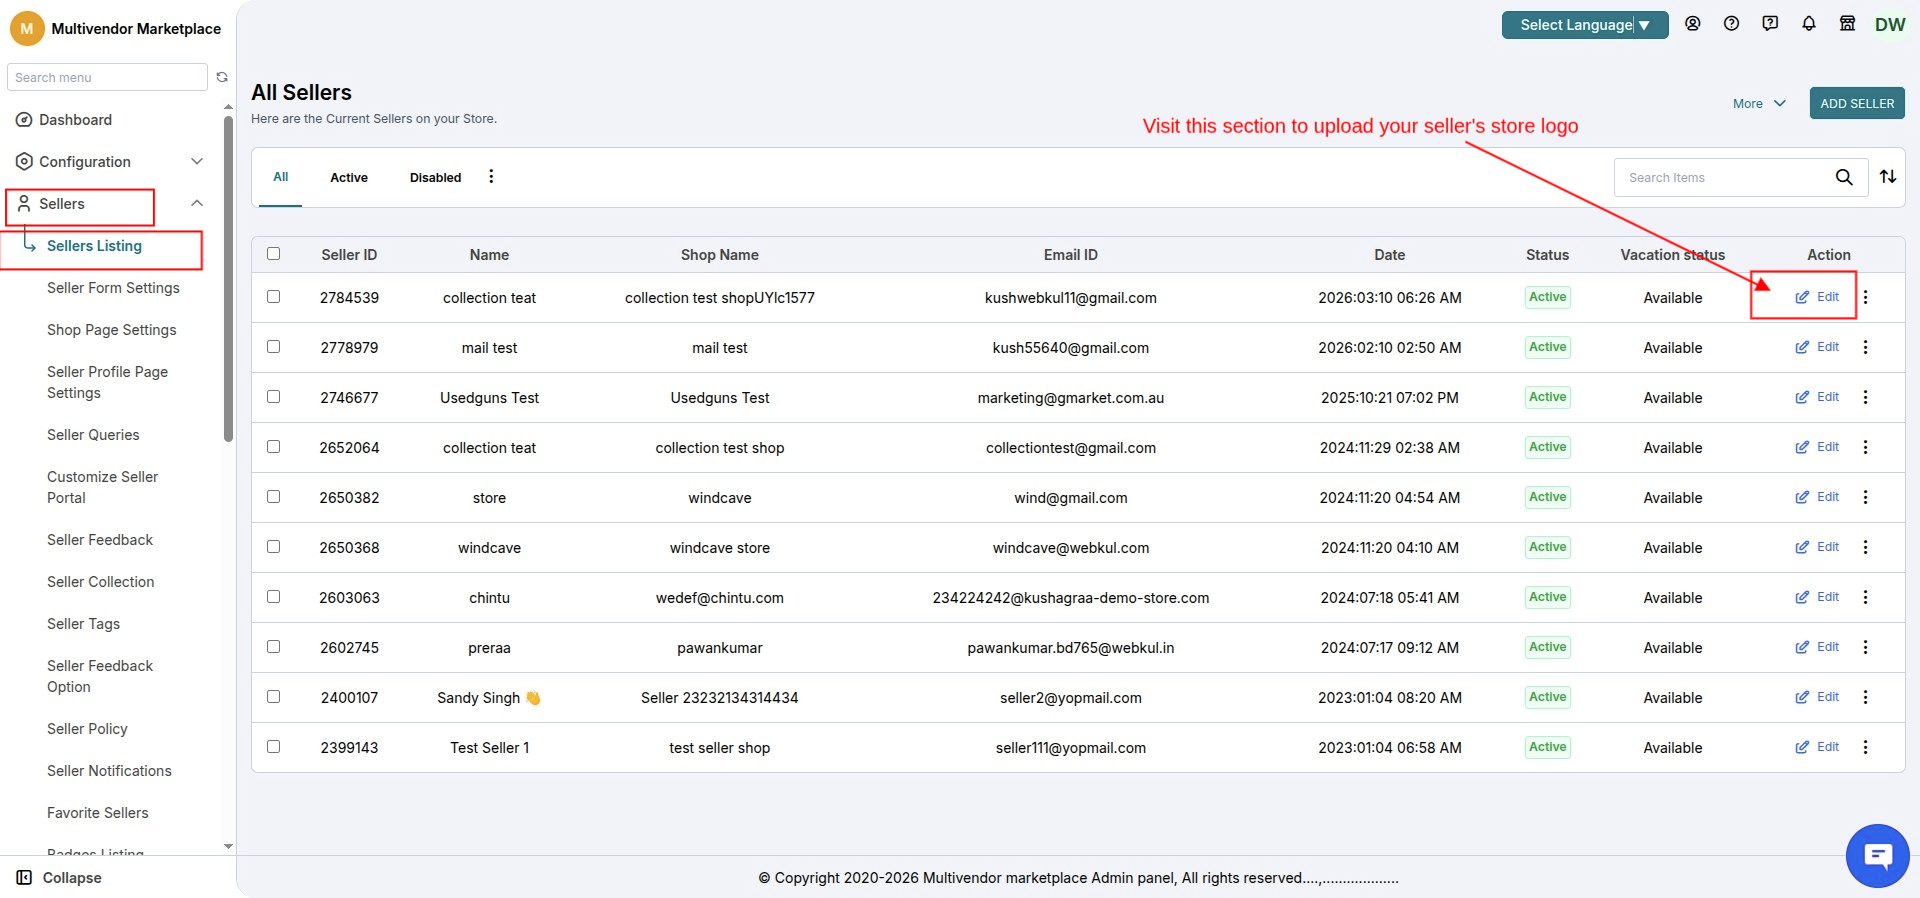The height and width of the screenshot is (898, 1920).
Task: Tick the select-all sellers checkbox
Action: click(273, 254)
